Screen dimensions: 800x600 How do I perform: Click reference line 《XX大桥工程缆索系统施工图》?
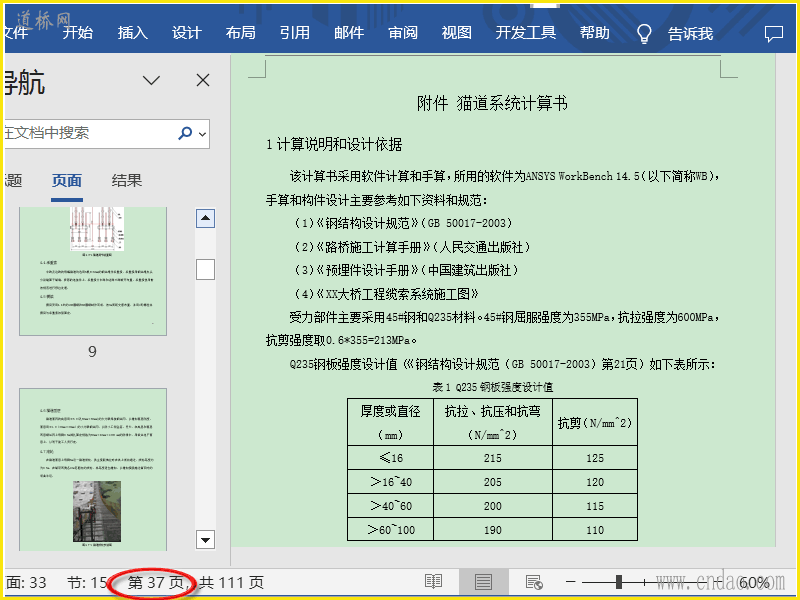[386, 294]
